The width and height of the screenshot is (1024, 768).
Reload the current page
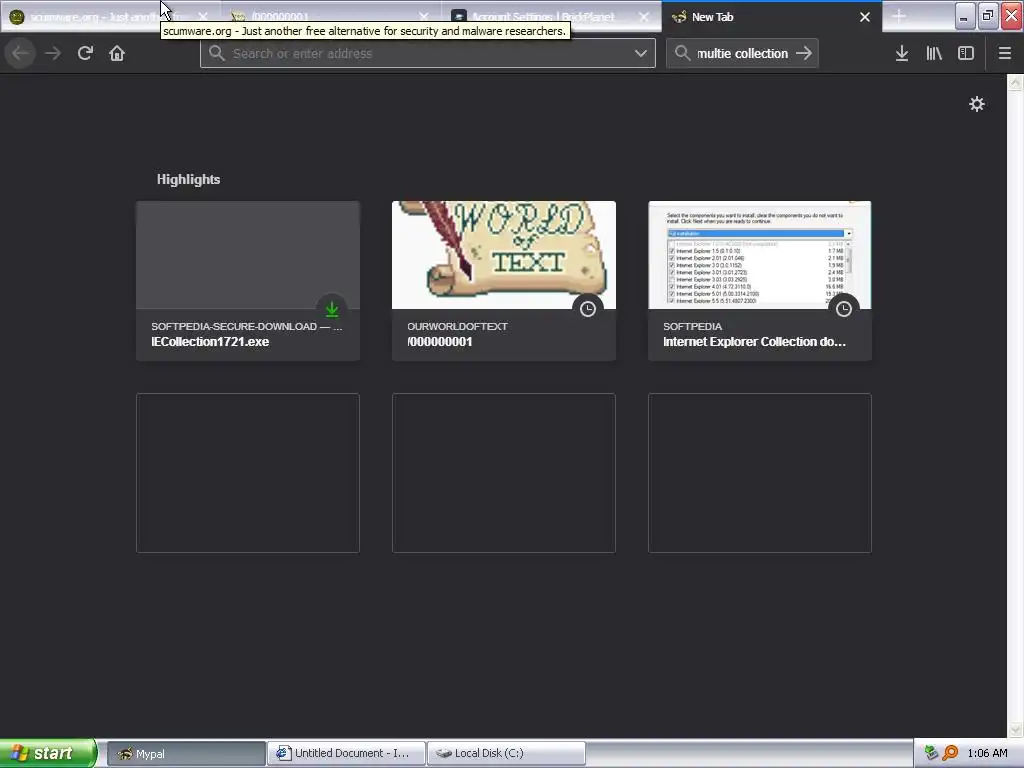85,54
